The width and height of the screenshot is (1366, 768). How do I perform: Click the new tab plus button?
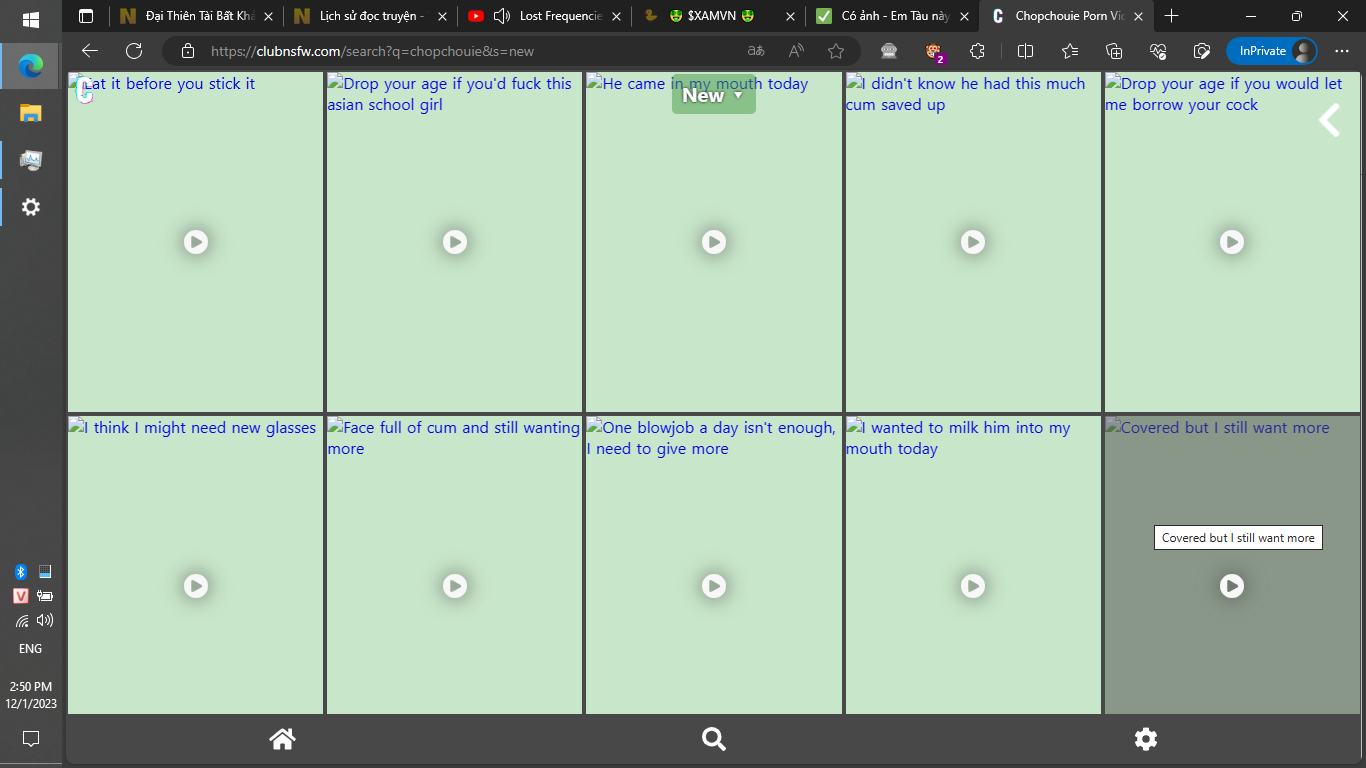(x=1171, y=16)
